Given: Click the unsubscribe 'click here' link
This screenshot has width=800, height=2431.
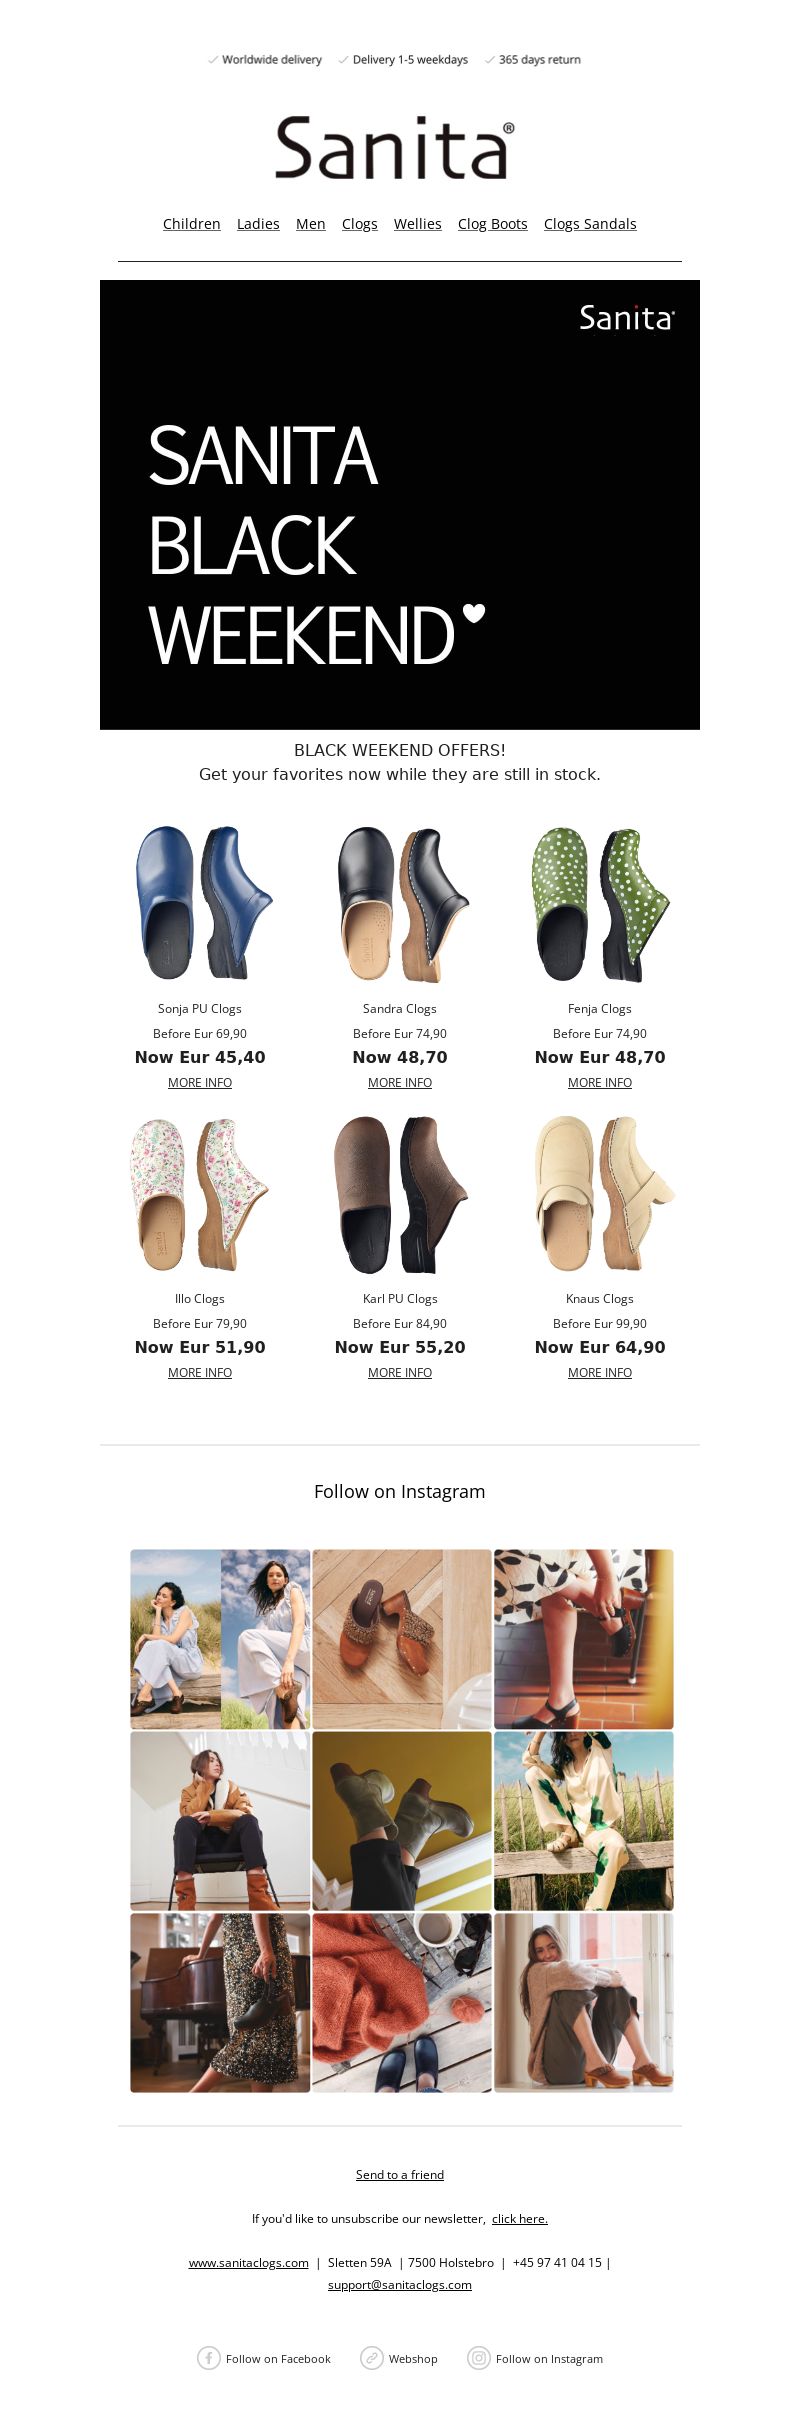Looking at the screenshot, I should (520, 2219).
